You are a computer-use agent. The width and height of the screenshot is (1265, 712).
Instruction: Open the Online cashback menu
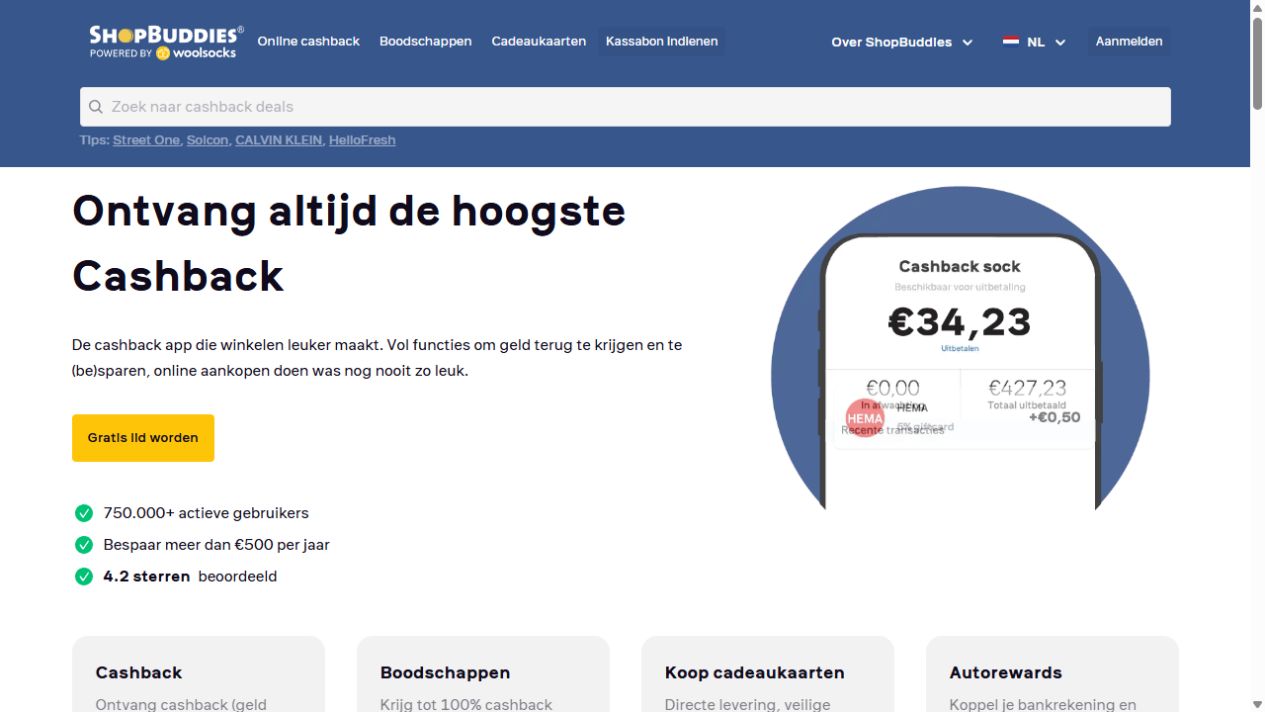(x=308, y=41)
